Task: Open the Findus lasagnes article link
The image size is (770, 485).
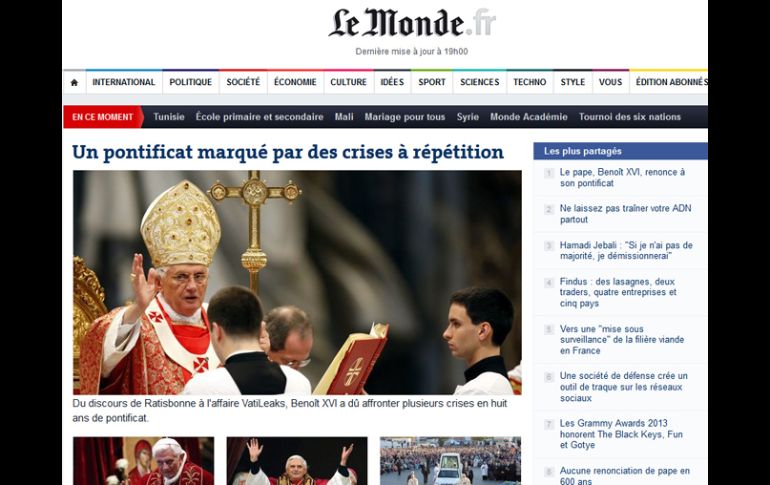Action: [618, 292]
